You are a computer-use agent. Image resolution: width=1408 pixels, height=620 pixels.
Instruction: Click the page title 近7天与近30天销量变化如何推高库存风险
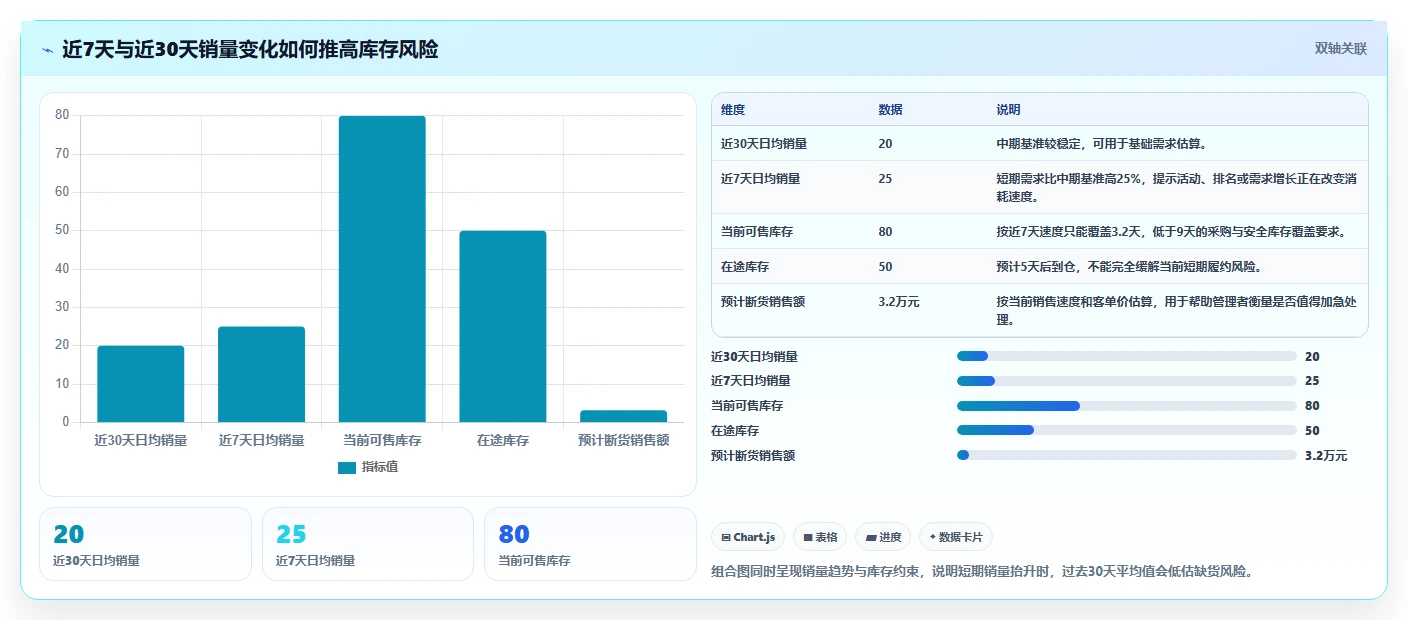[x=250, y=49]
